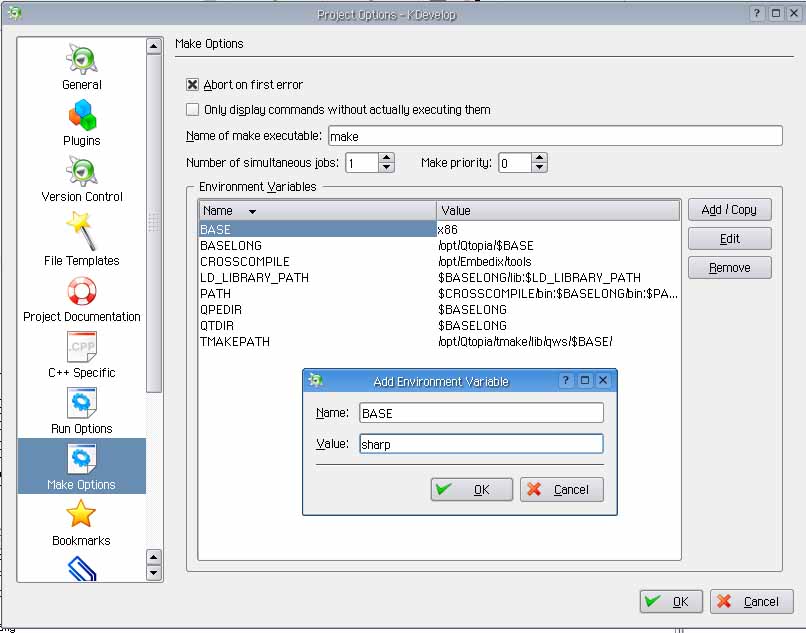Open the Plugins settings page
The height and width of the screenshot is (633, 806).
(x=82, y=123)
